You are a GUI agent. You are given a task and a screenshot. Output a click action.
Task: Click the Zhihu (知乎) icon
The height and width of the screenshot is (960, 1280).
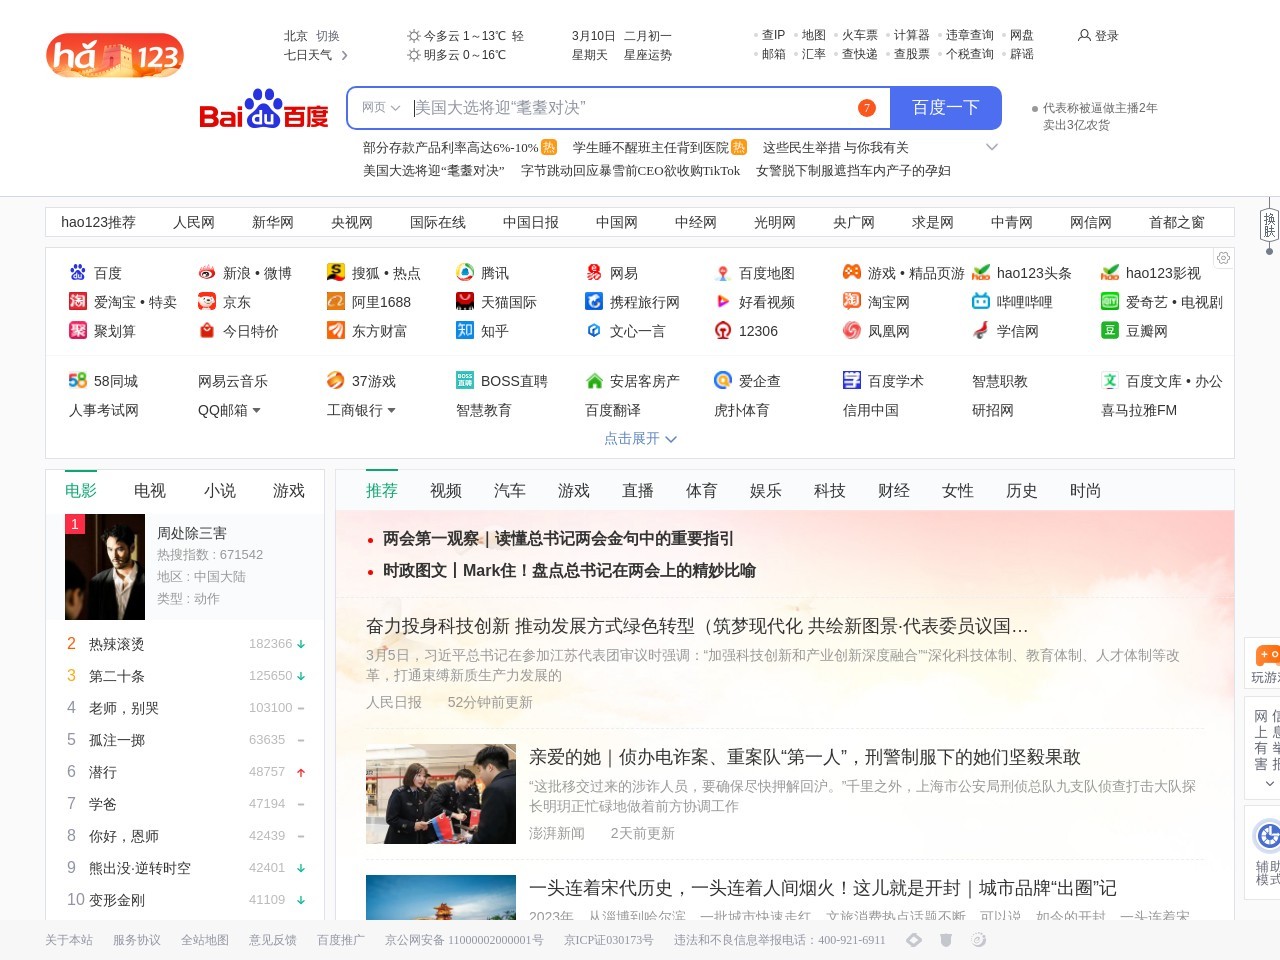click(x=465, y=331)
